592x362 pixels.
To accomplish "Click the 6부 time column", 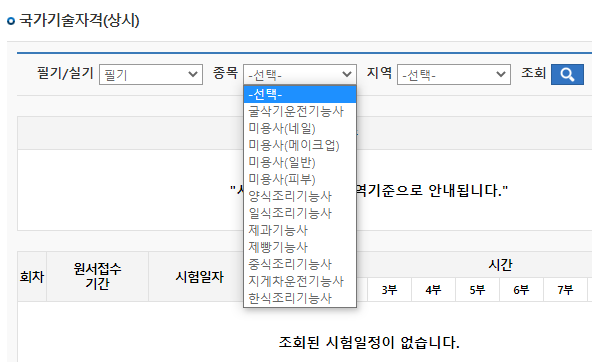I will pyautogui.click(x=521, y=290).
